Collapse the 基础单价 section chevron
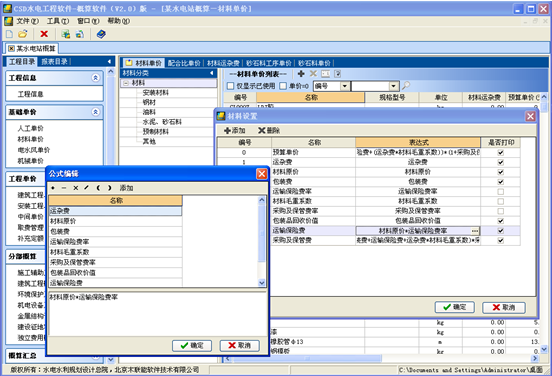This screenshot has height=376, width=552. point(95,112)
